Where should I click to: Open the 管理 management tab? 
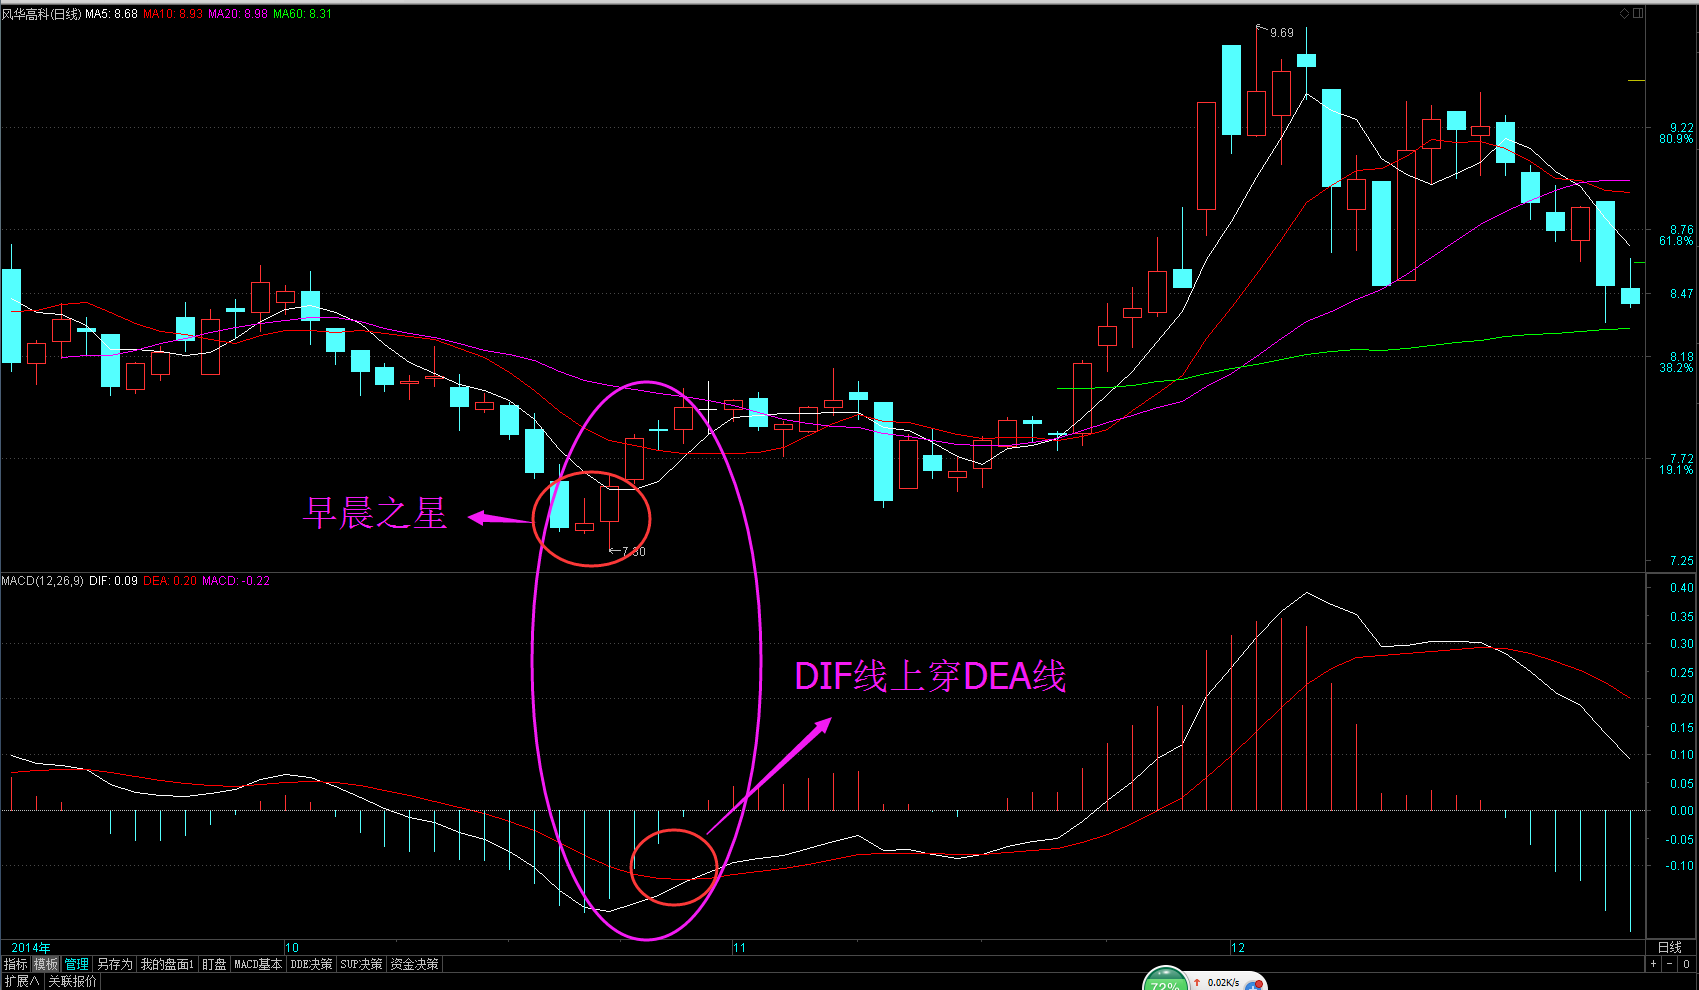(77, 964)
